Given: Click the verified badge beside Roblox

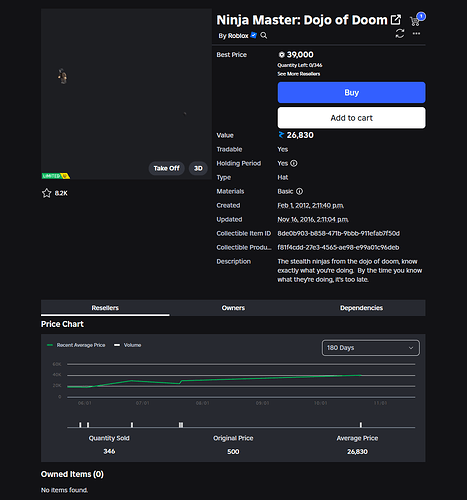Looking at the screenshot, I should pos(254,35).
